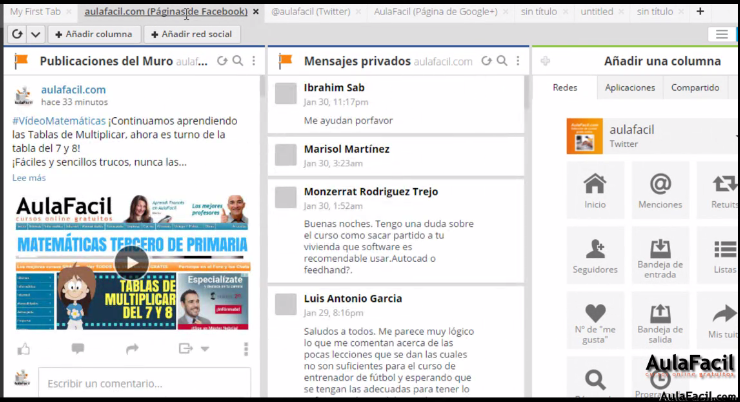This screenshot has height=402, width=740.
Task: Add the search magnifier column
Action: click(595, 377)
